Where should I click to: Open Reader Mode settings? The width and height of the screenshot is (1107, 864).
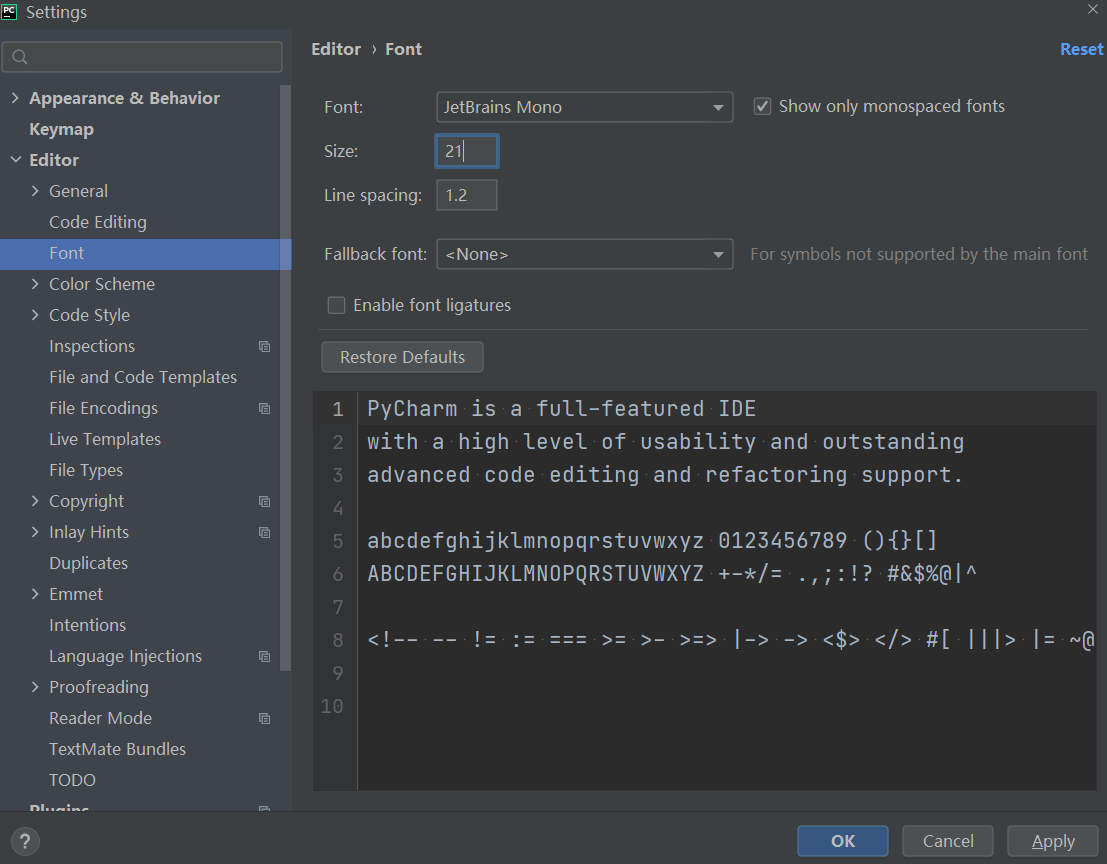[x=100, y=719]
